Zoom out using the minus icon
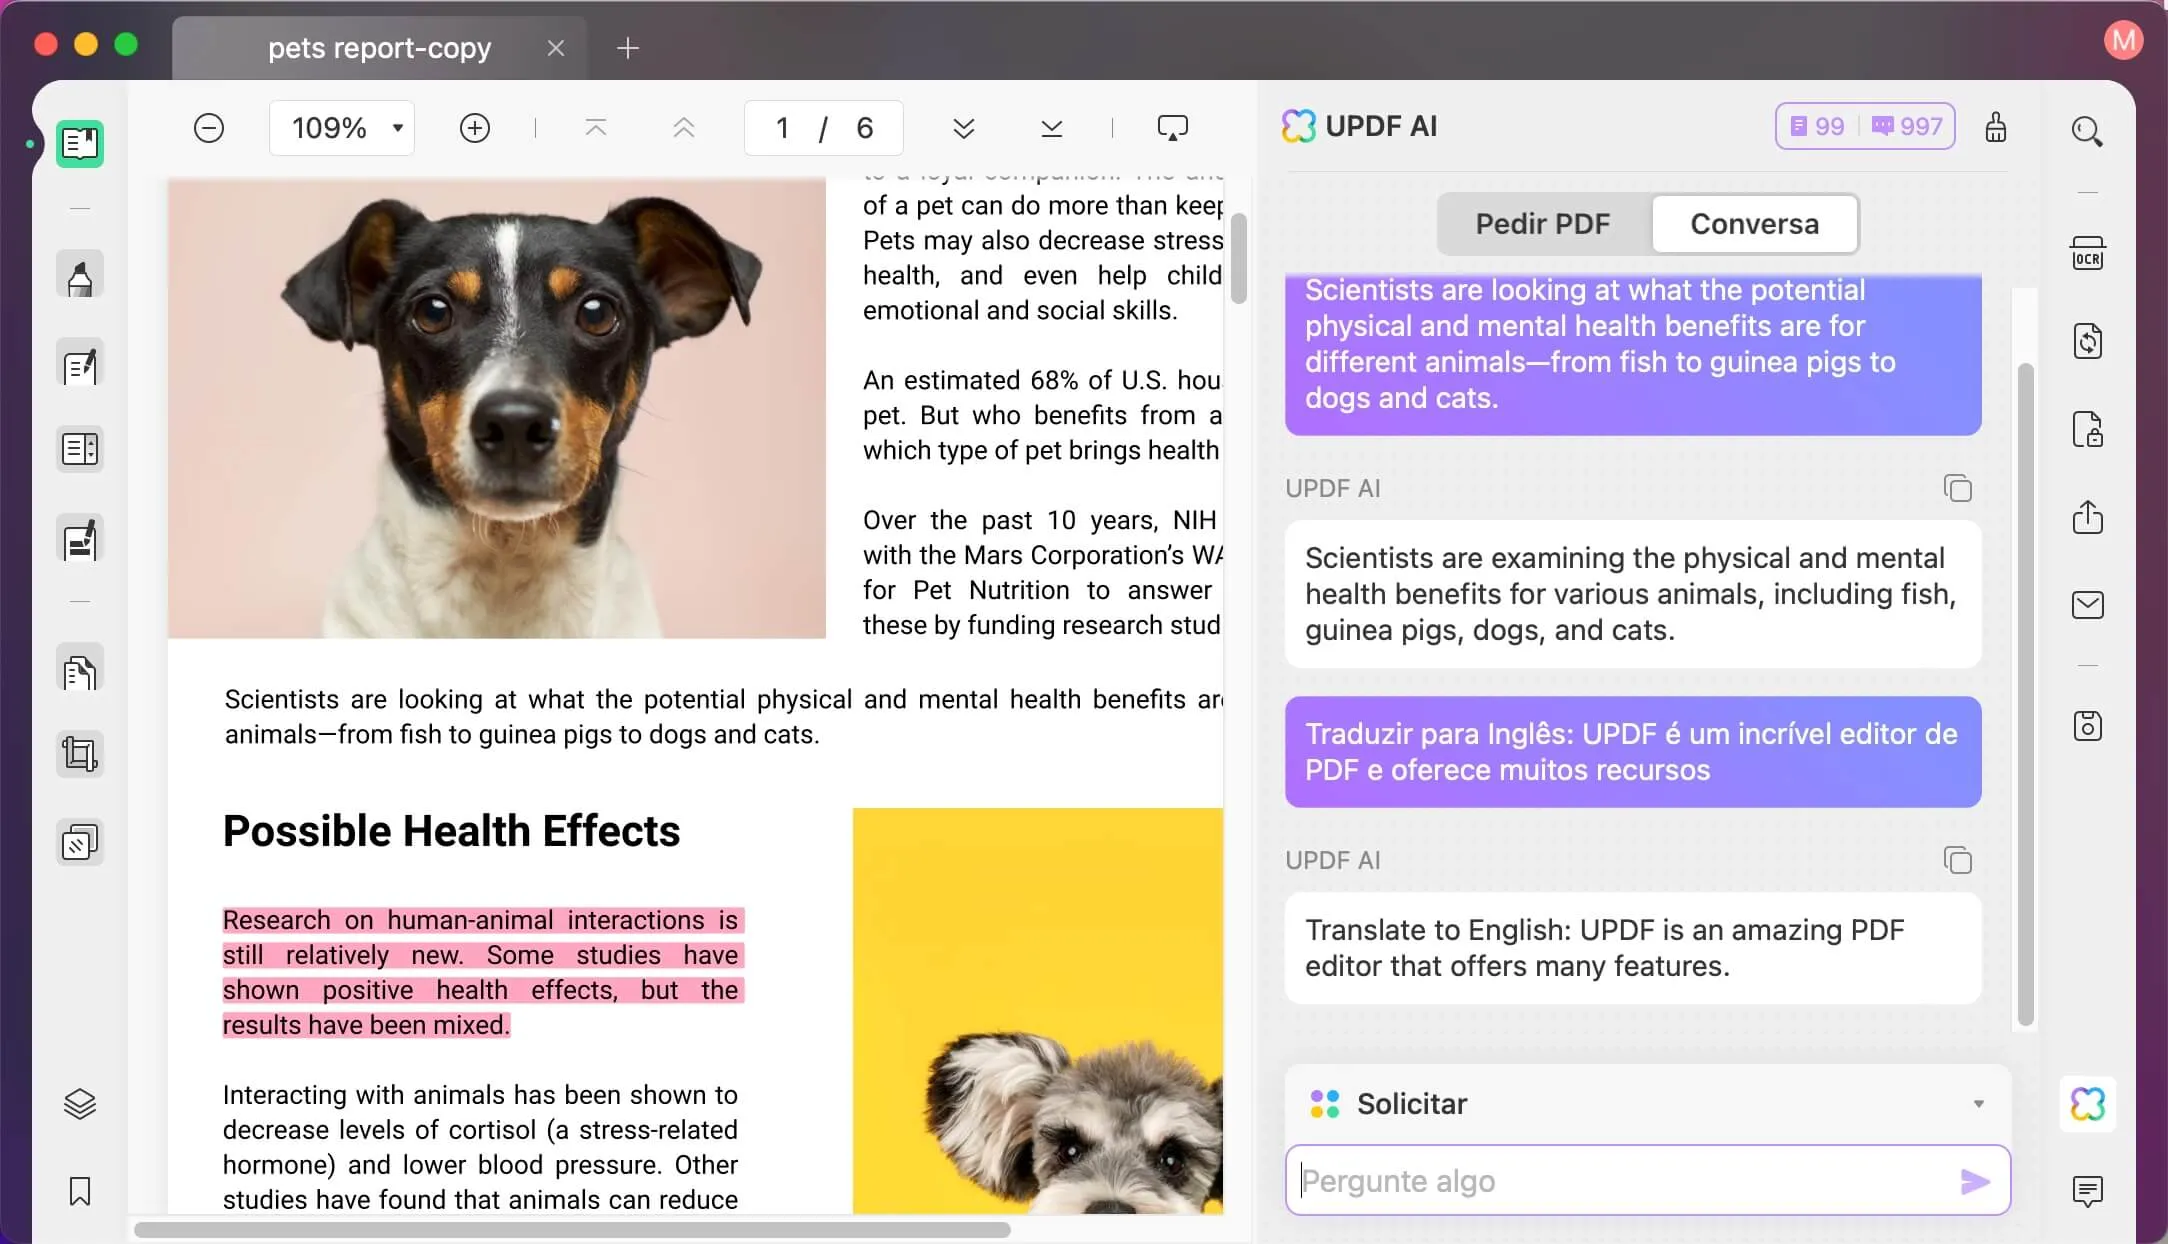The width and height of the screenshot is (2168, 1244). click(x=209, y=127)
